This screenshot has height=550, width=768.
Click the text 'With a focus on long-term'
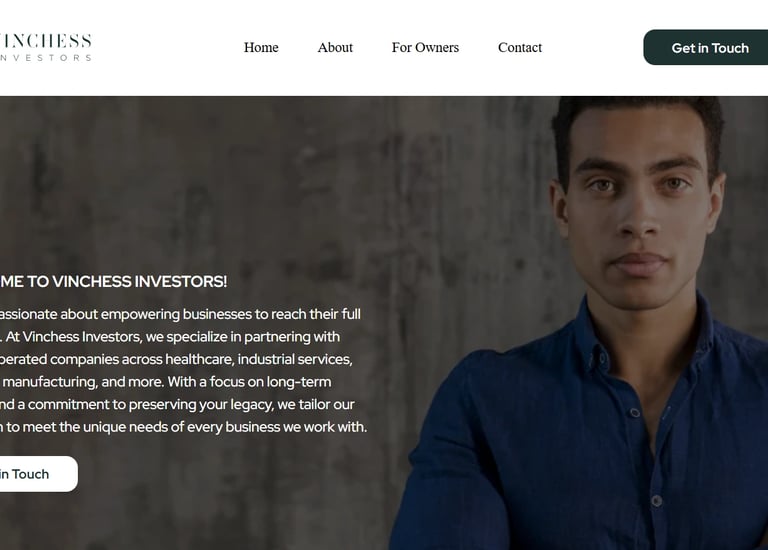249,382
